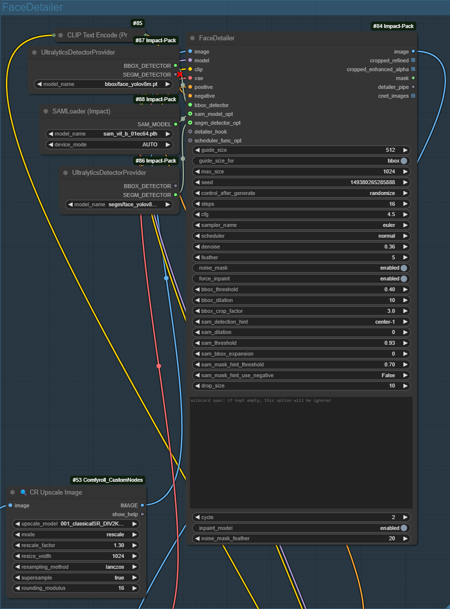Click the bbox_threshold 0.40 field
Screen dimensions: 450x609
(x=301, y=290)
